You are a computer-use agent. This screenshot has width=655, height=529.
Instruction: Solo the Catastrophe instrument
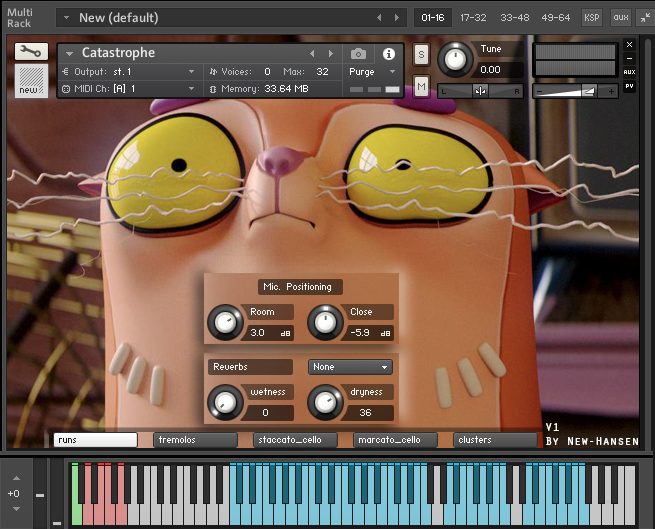coord(421,54)
